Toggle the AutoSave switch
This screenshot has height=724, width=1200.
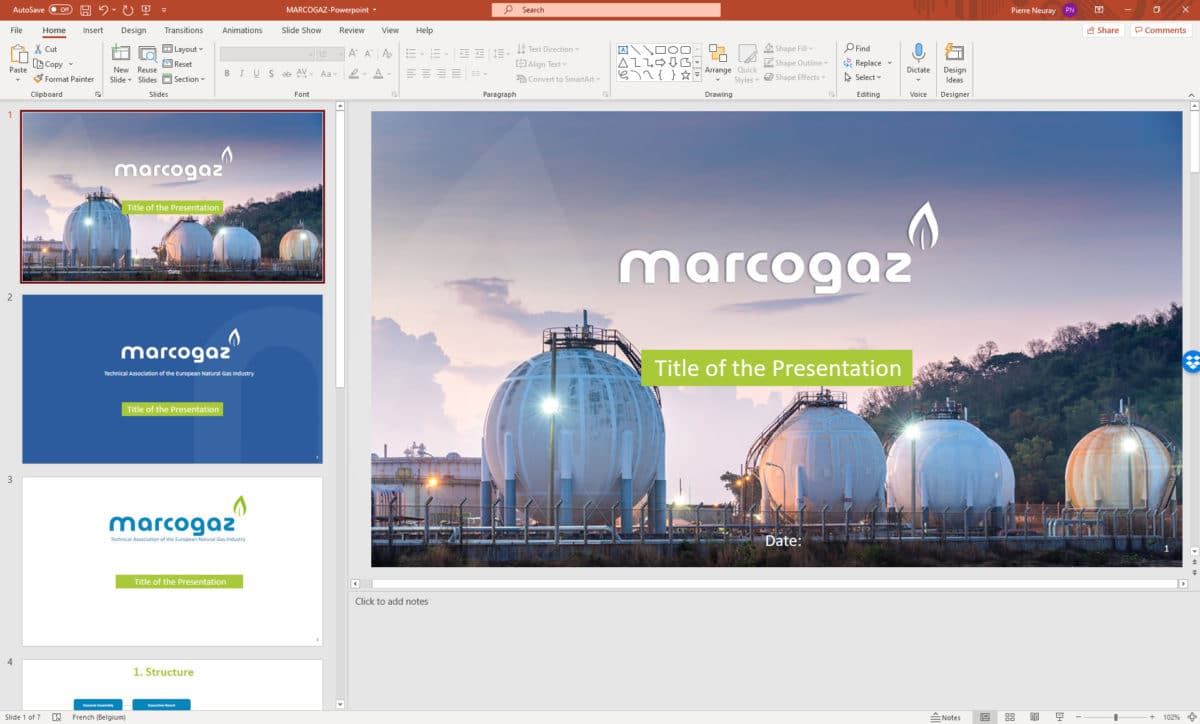click(60, 9)
